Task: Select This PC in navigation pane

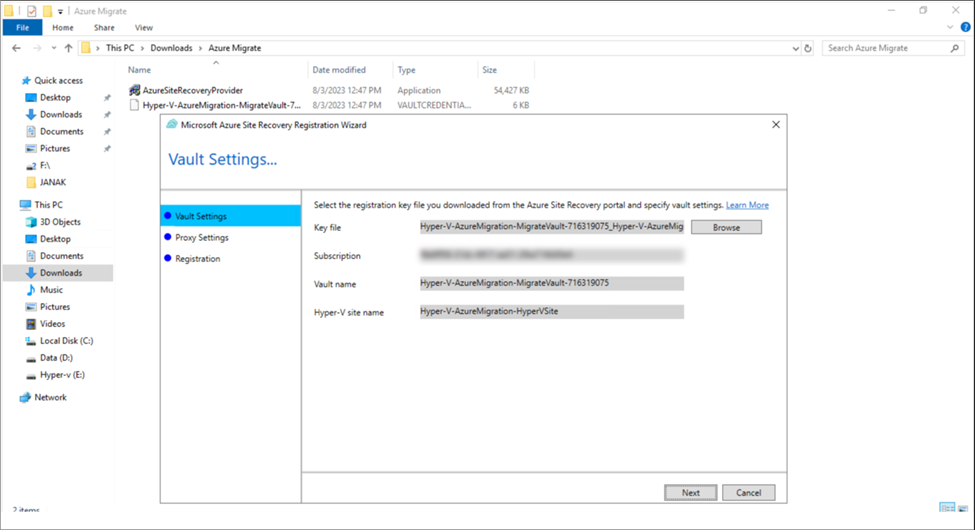Action: pyautogui.click(x=49, y=205)
